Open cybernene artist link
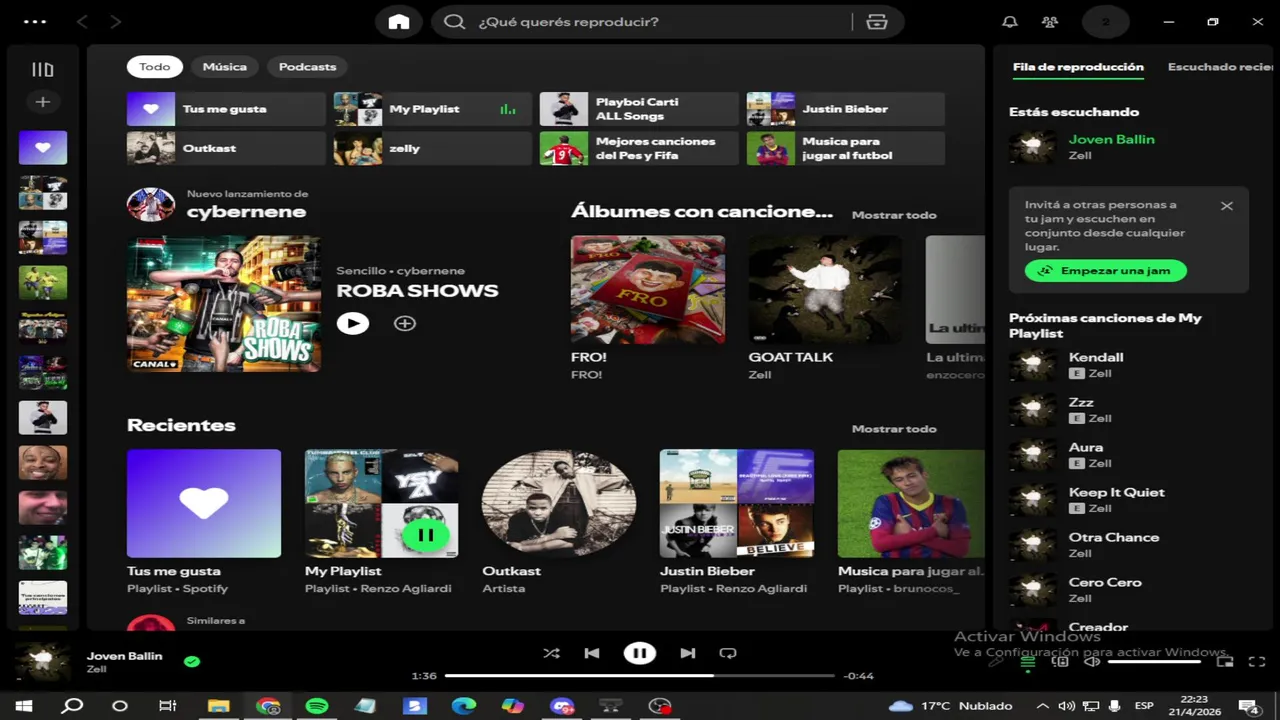The width and height of the screenshot is (1280, 720). 246,212
